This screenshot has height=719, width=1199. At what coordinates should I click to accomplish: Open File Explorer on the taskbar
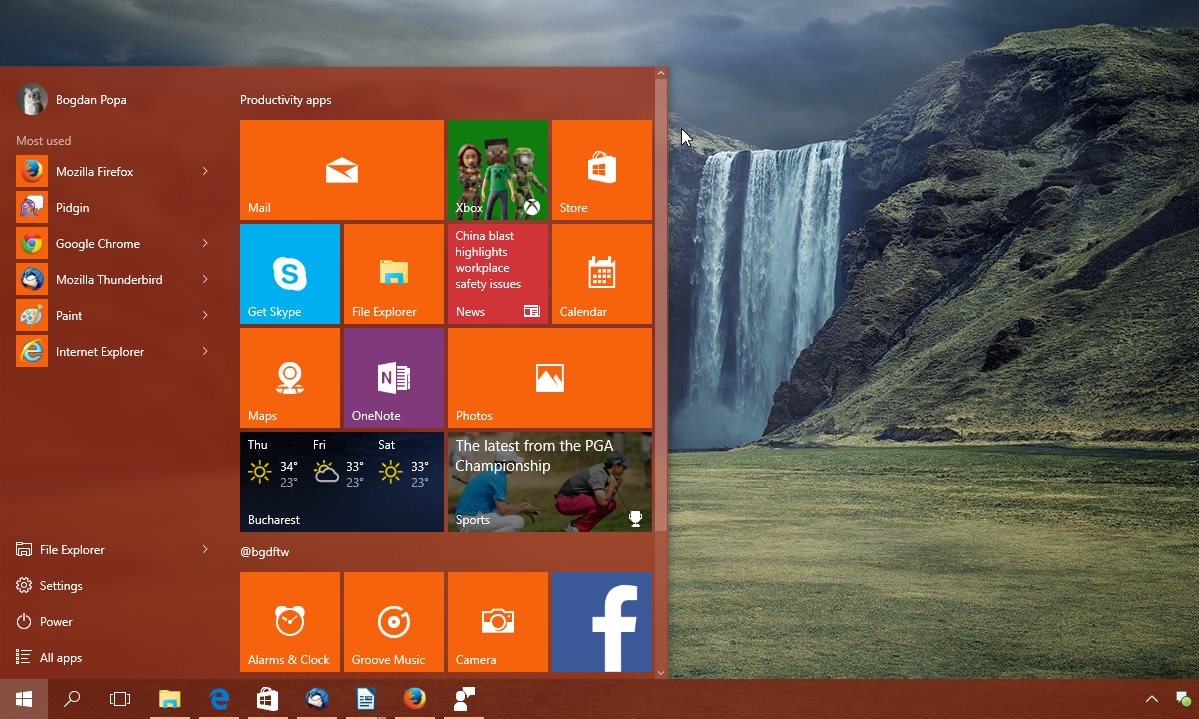[170, 699]
